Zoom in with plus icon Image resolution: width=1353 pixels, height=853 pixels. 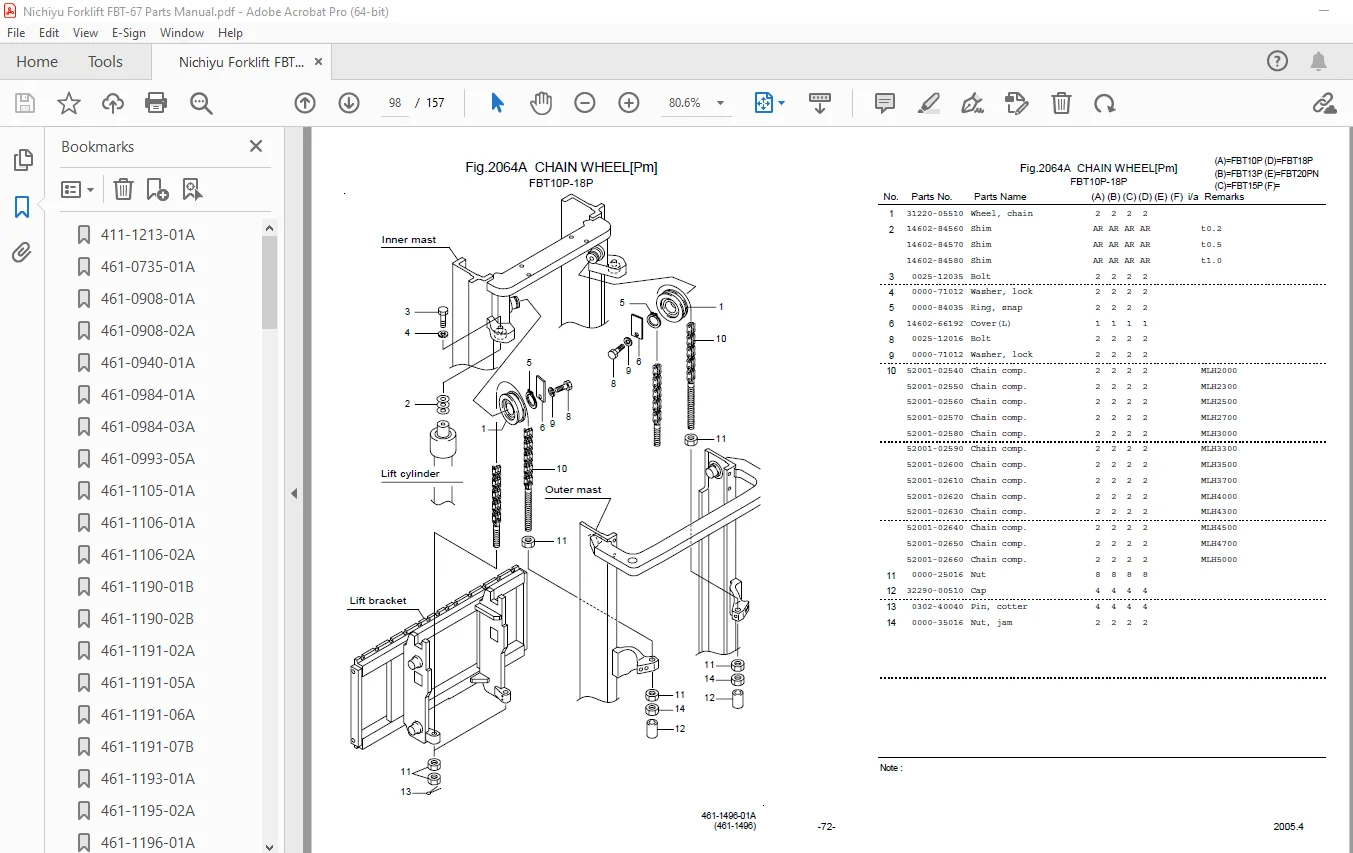629,103
